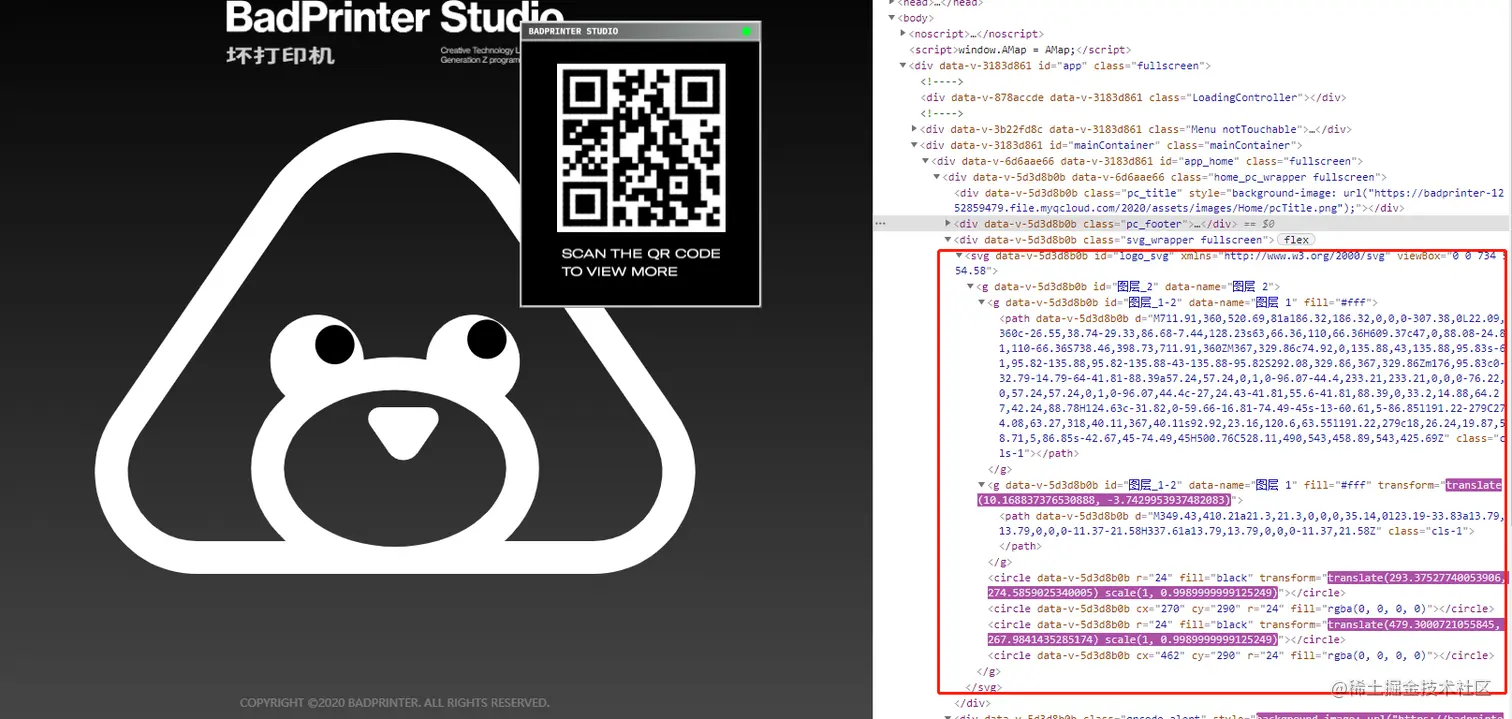The width and height of the screenshot is (1512, 719).
Task: Click the BadPrinter Studio page title
Action: click(395, 17)
